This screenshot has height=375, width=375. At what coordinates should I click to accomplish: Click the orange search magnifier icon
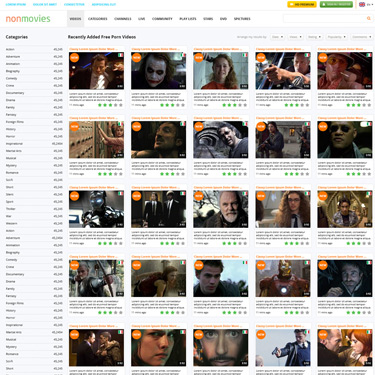(368, 18)
